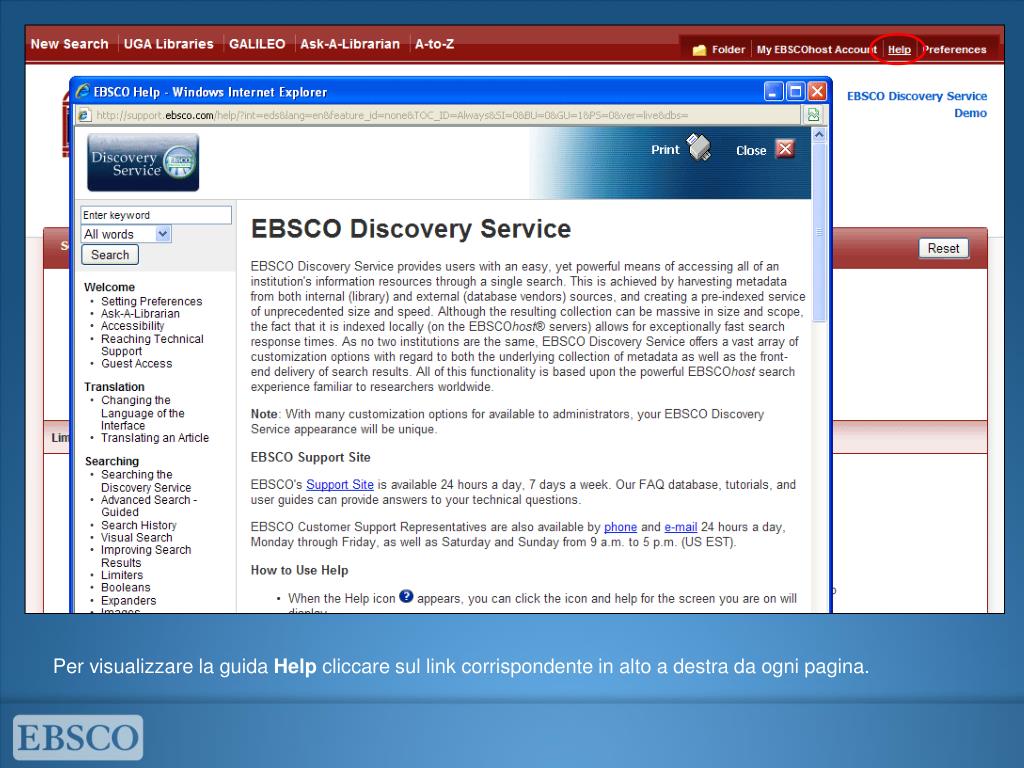Click Close text in help header
Viewport: 1024px width, 768px height.
click(x=751, y=150)
